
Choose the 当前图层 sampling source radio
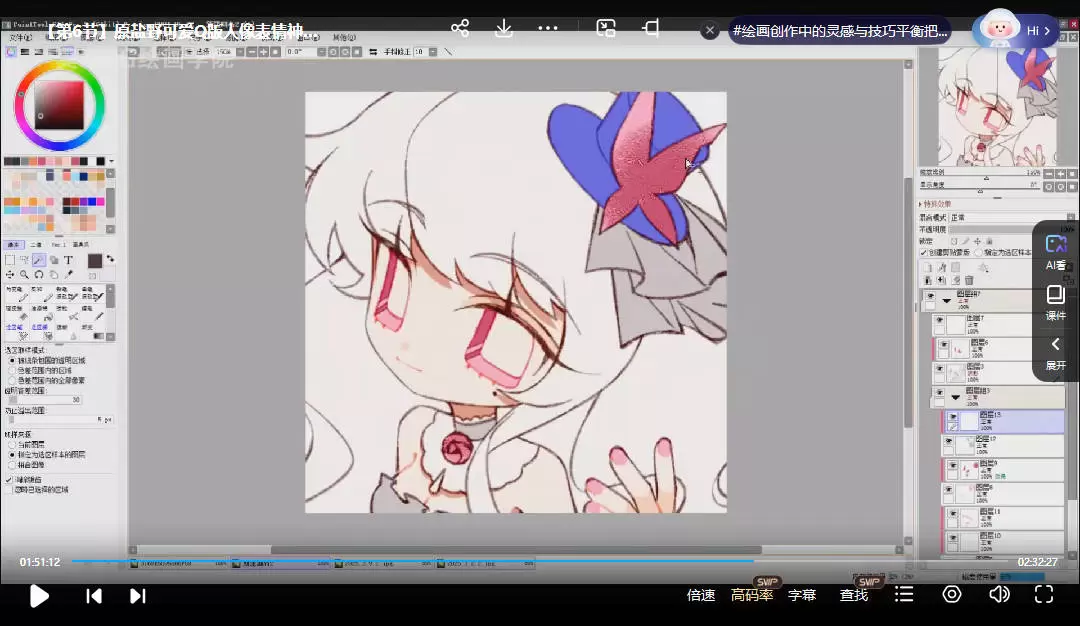coord(12,445)
